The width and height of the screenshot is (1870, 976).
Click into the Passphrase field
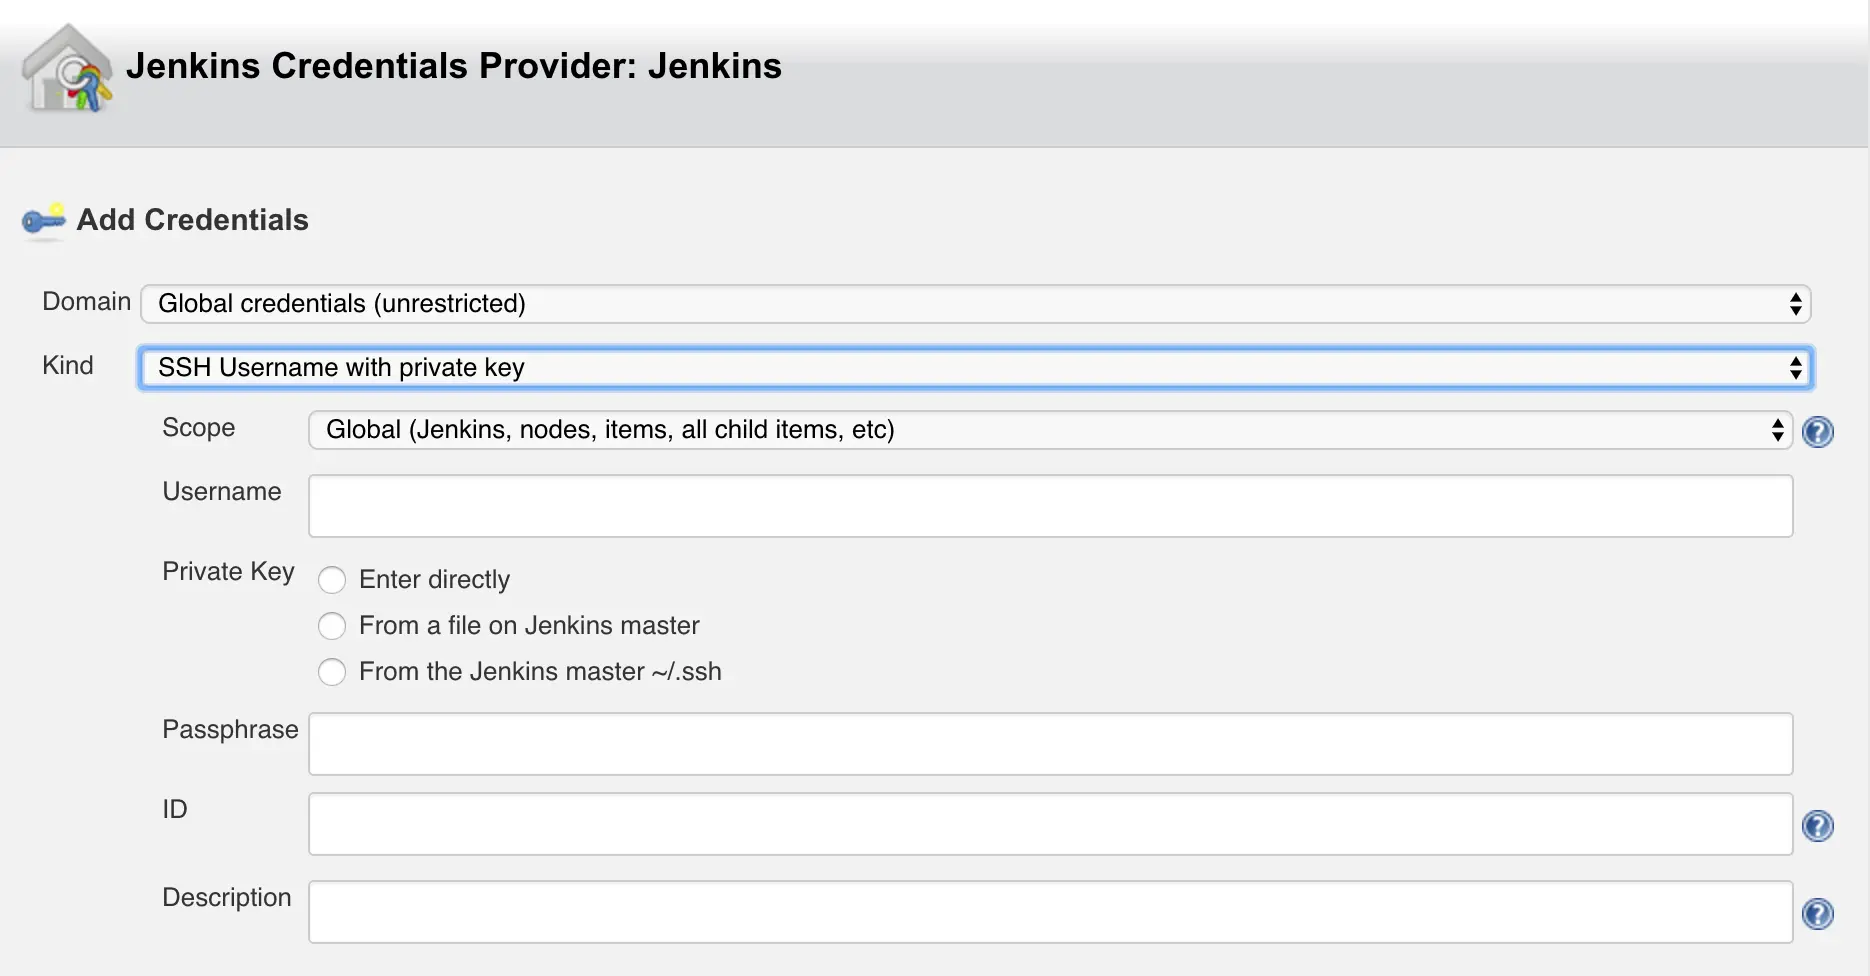[1050, 744]
